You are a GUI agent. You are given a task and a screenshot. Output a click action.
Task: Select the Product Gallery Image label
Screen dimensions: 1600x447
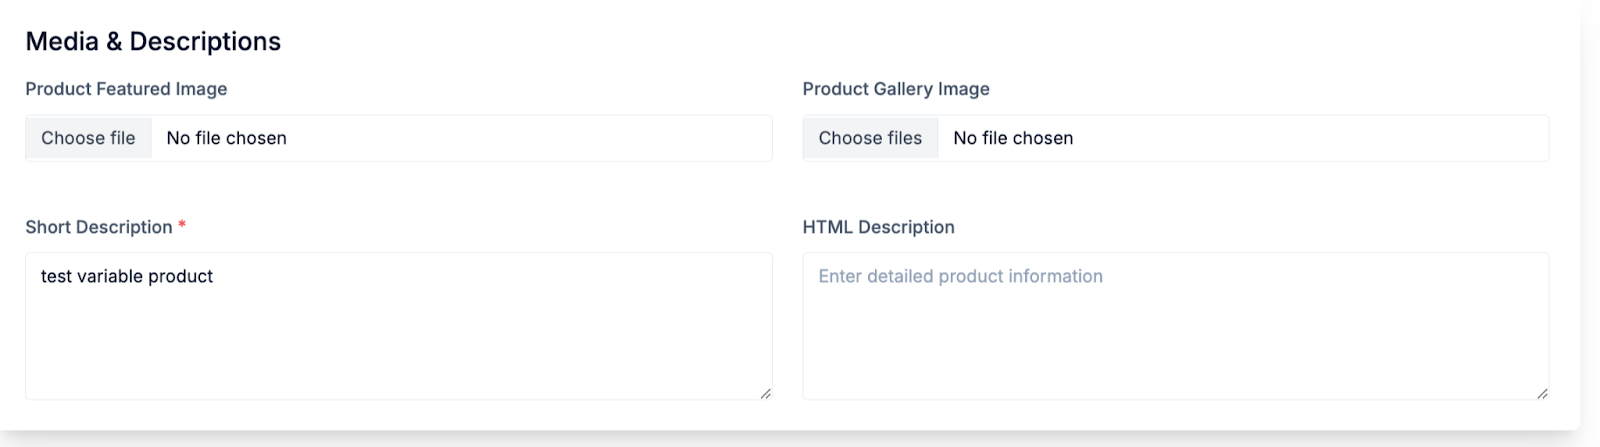pyautogui.click(x=896, y=89)
